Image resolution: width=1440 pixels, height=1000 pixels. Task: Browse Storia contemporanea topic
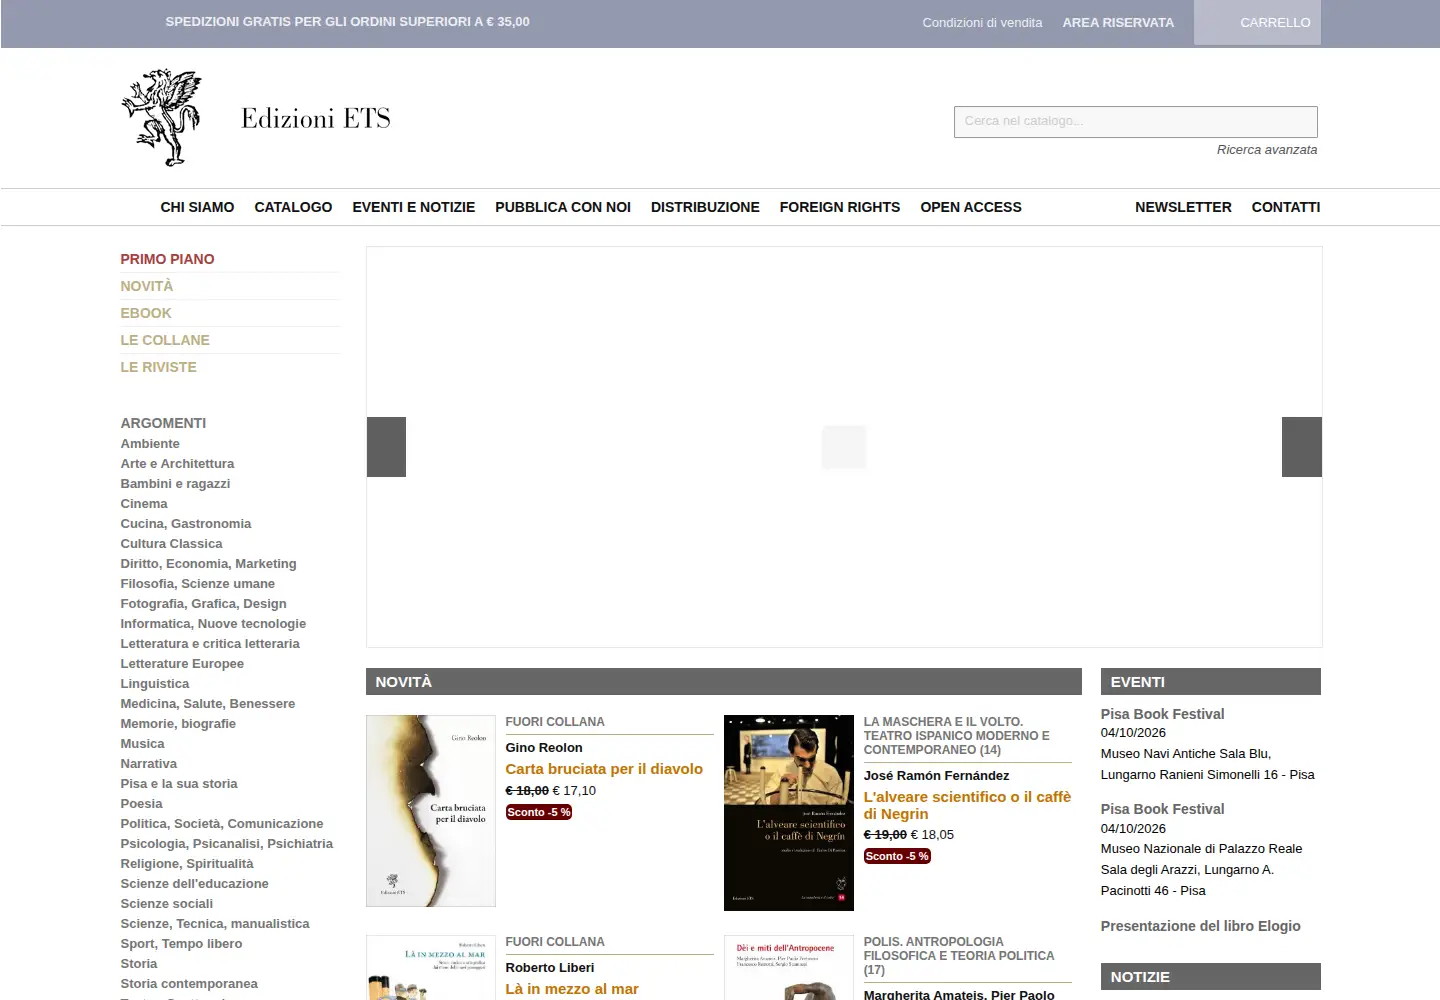189,984
